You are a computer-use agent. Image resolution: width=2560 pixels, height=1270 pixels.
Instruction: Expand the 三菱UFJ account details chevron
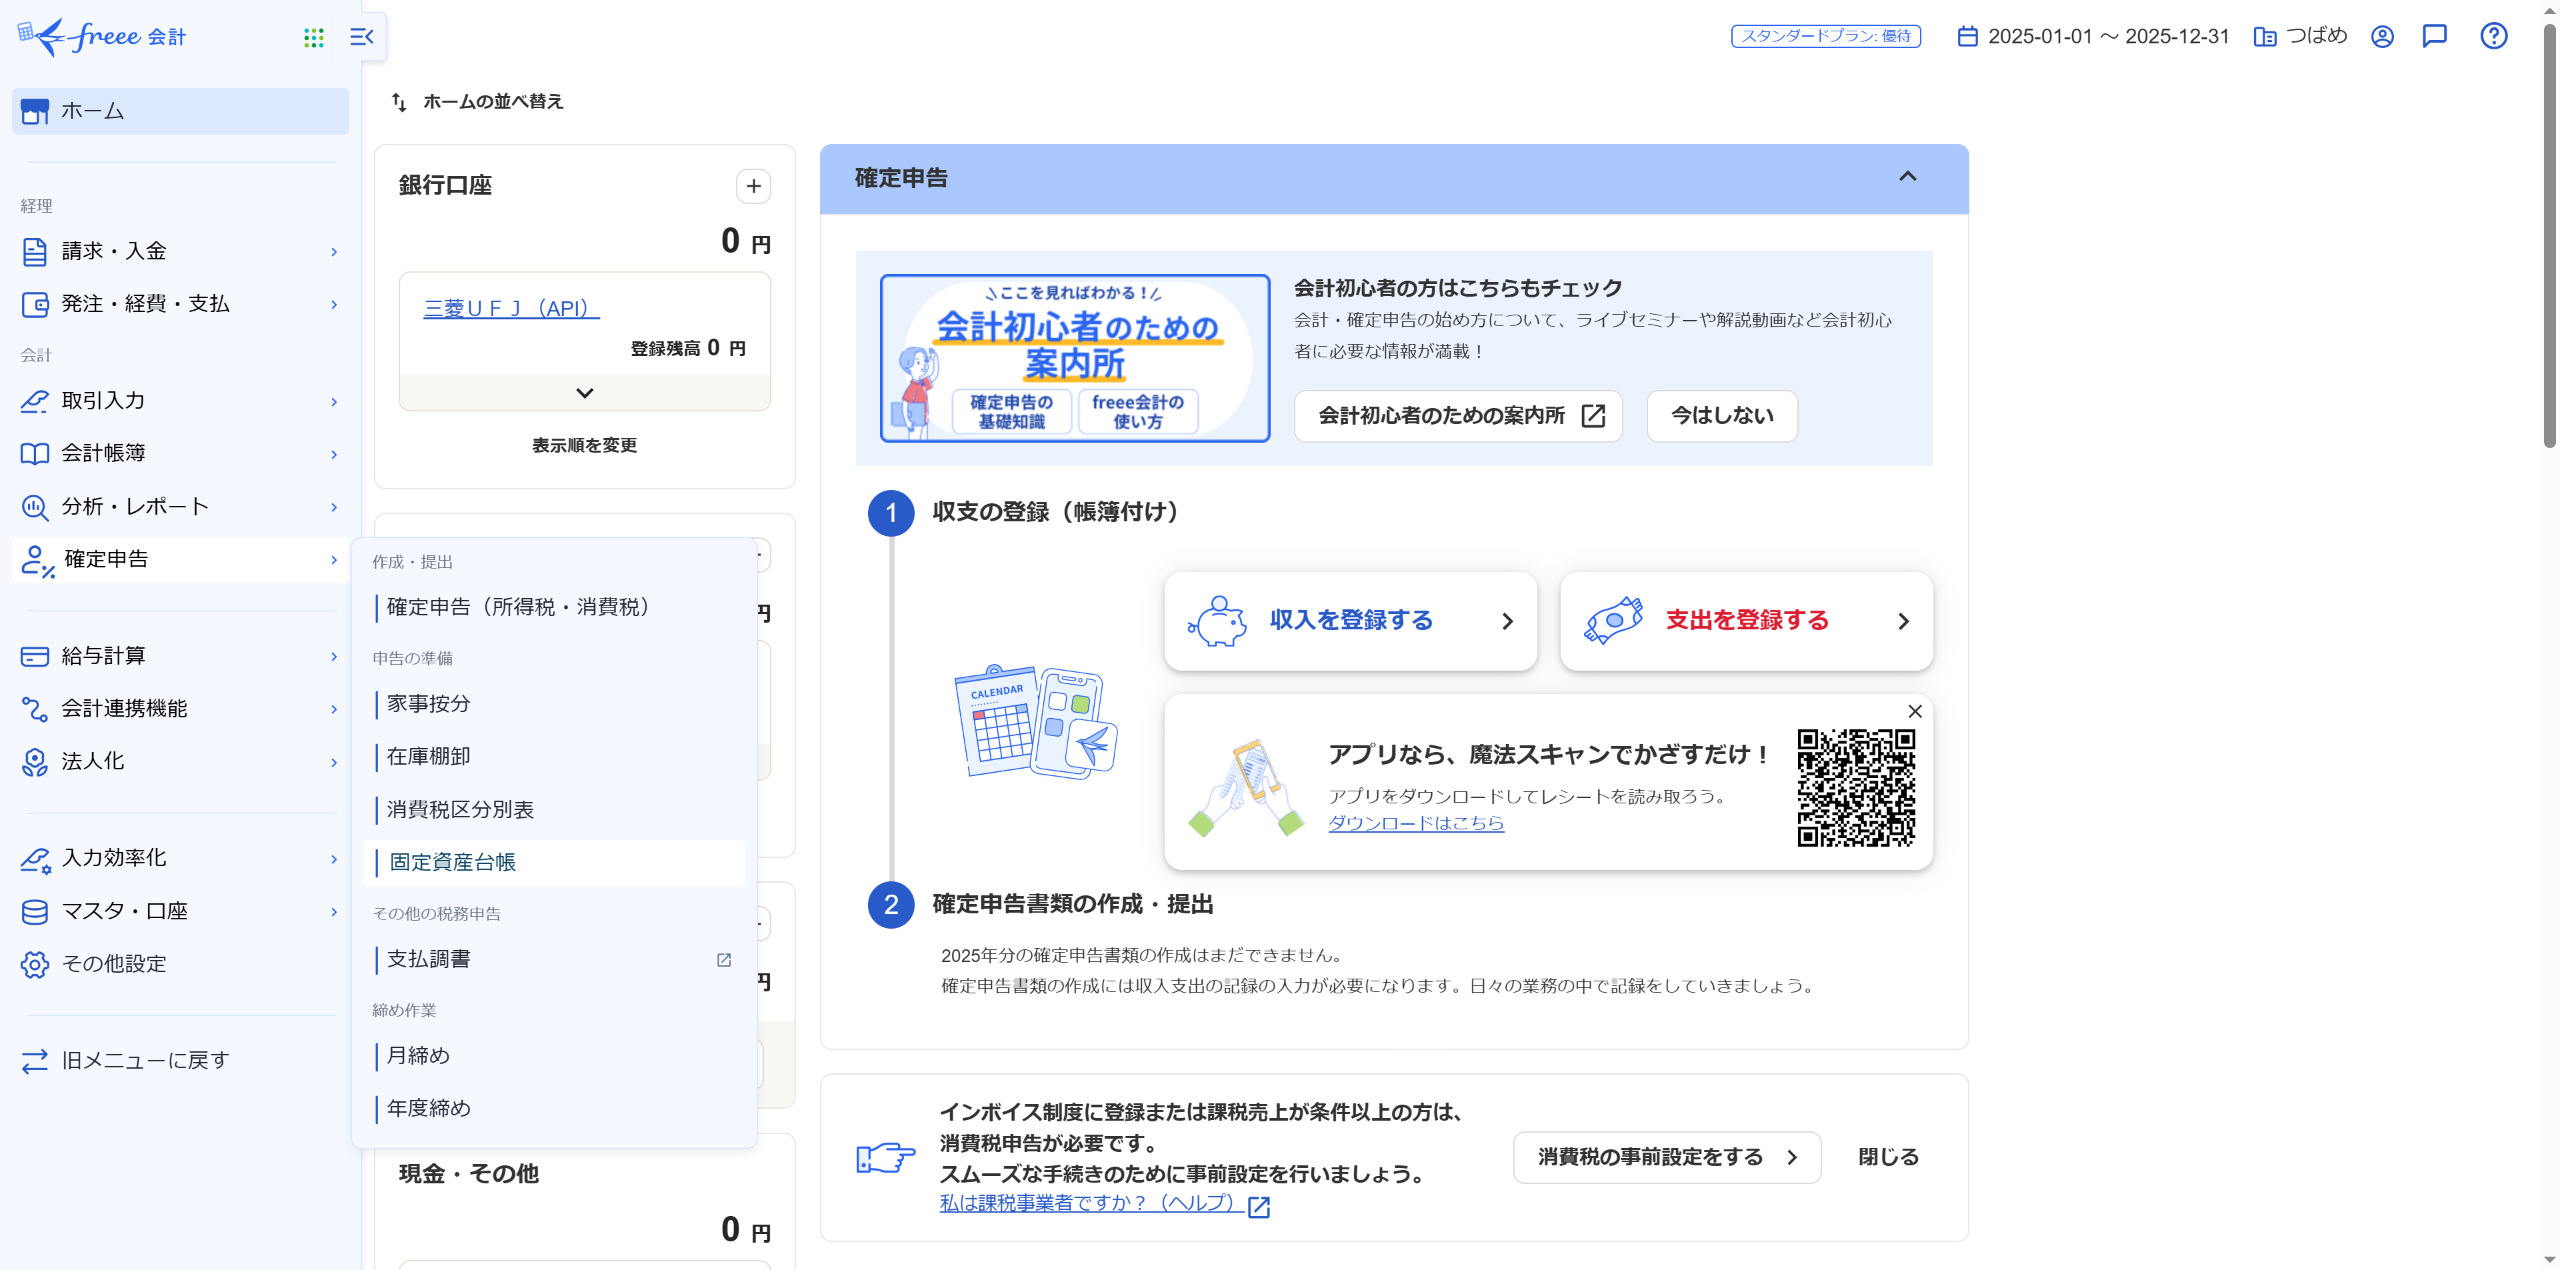584,393
